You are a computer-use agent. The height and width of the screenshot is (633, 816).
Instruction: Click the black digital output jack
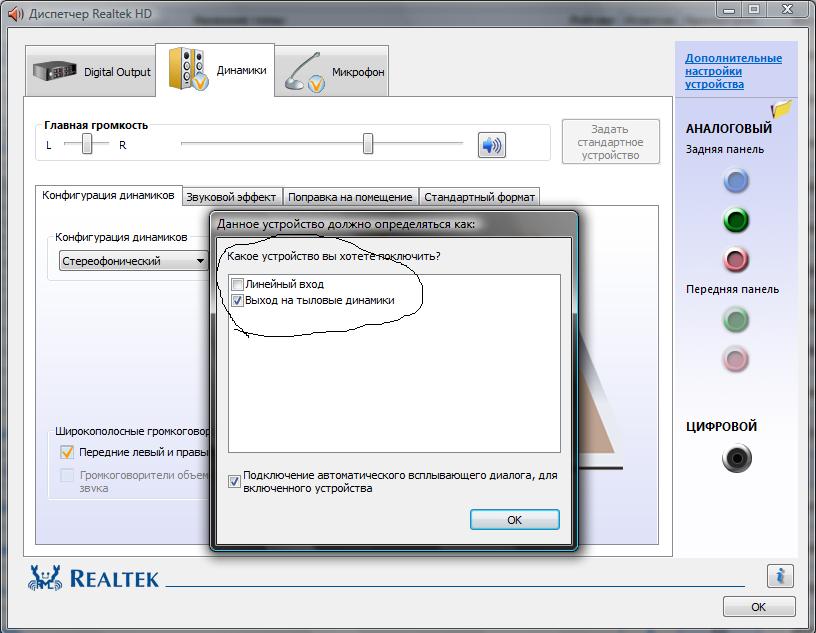[736, 458]
